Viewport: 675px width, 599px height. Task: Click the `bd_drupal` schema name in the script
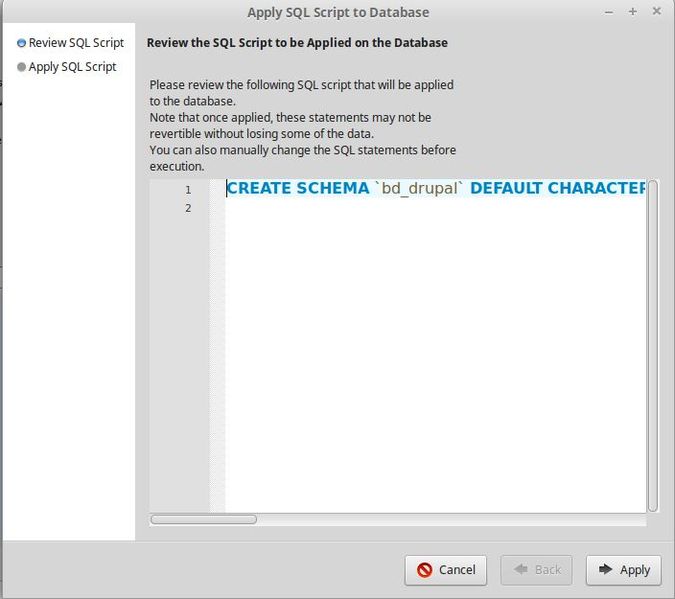tap(419, 188)
